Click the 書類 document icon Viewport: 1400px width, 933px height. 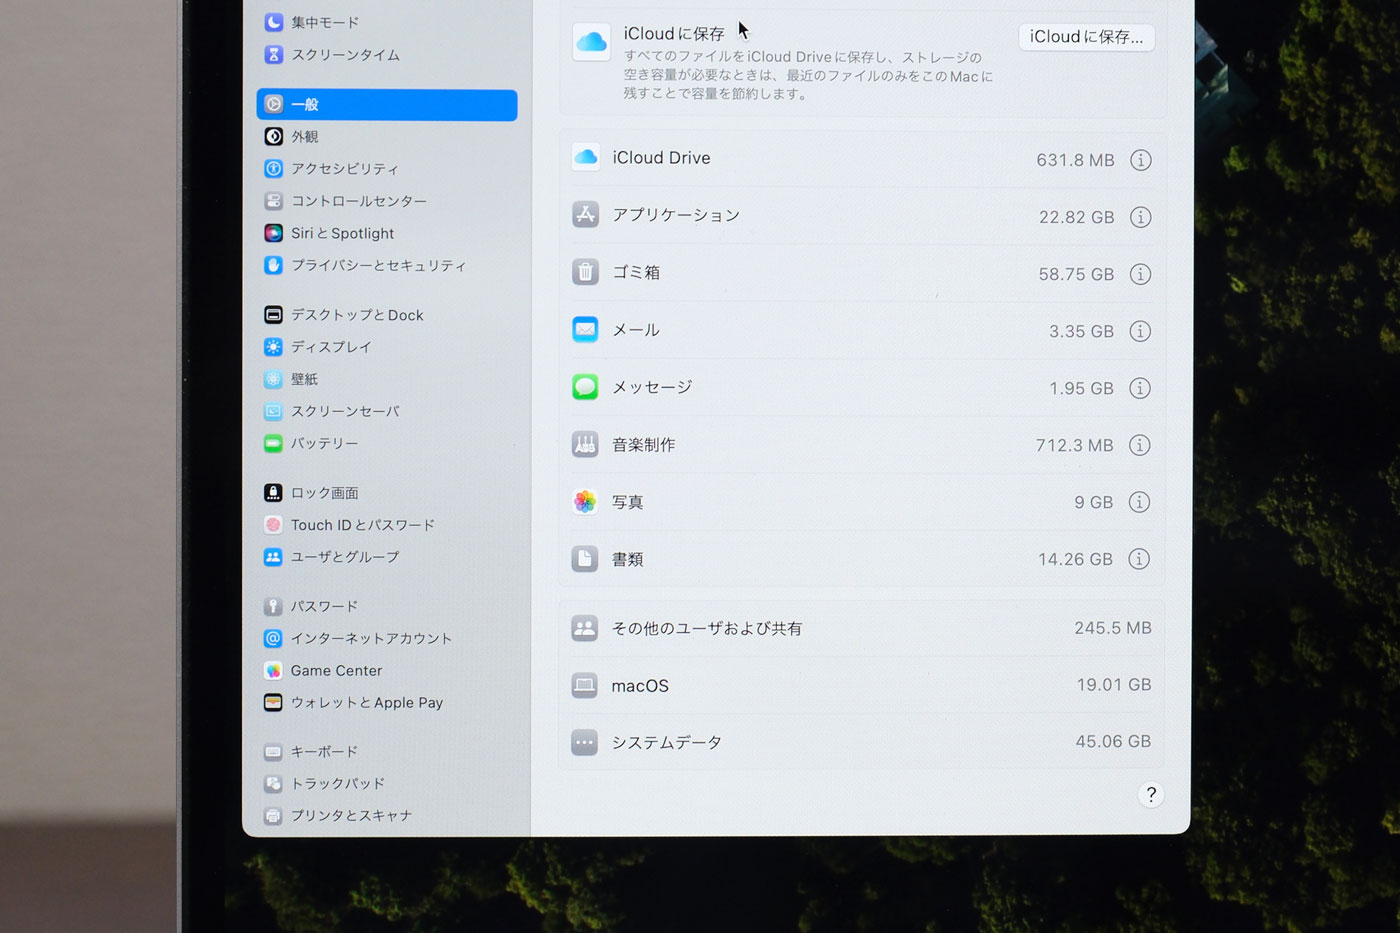[x=585, y=558]
